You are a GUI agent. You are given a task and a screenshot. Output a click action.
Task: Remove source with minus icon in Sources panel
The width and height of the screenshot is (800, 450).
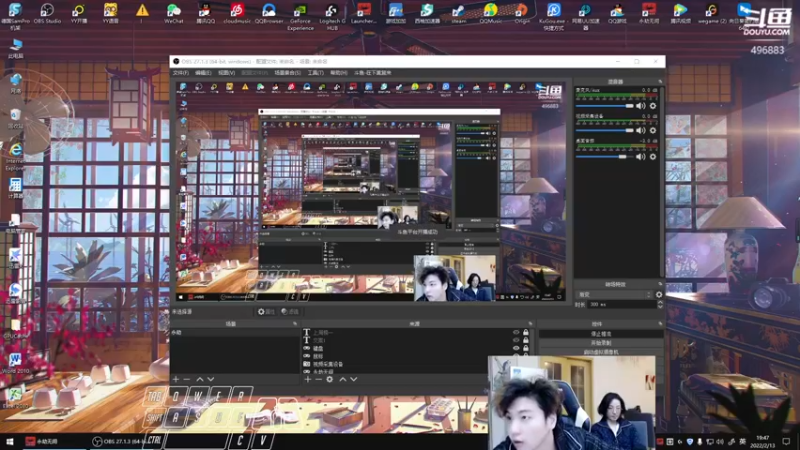(318, 379)
